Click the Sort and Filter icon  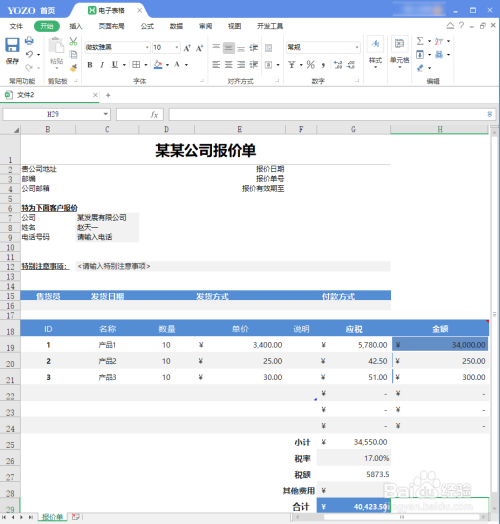pos(439,41)
